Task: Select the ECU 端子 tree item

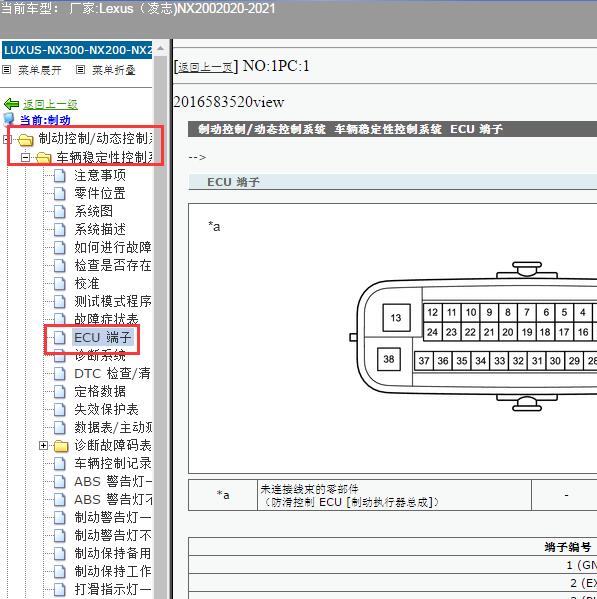Action: point(103,338)
